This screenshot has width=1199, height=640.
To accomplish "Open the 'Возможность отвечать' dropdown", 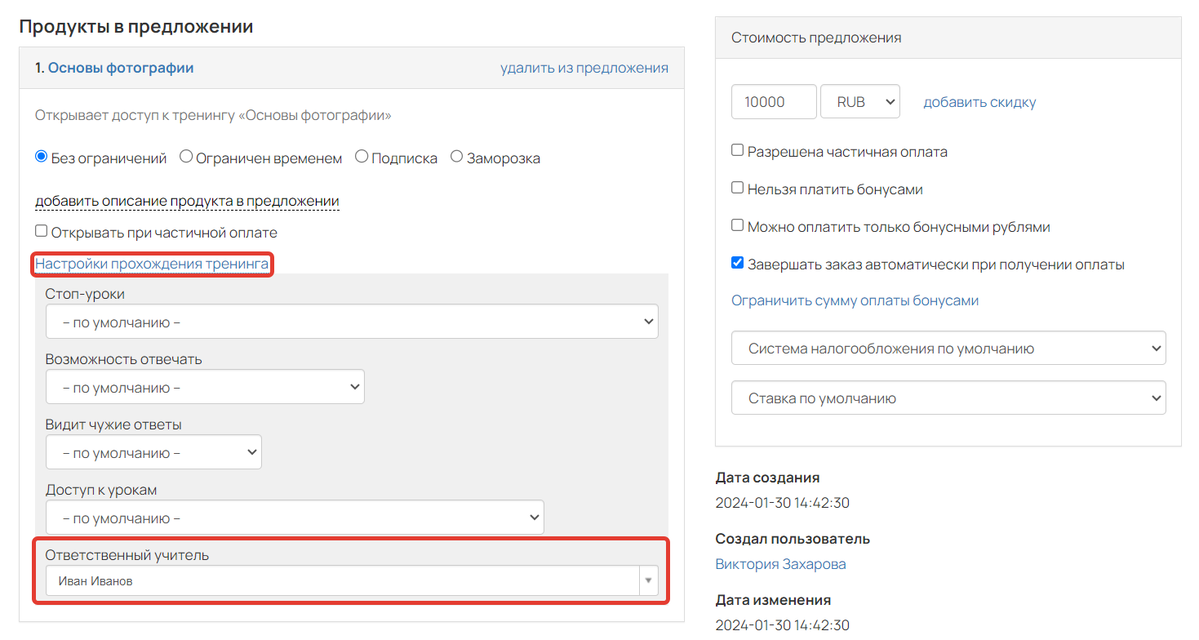I will (205, 387).
